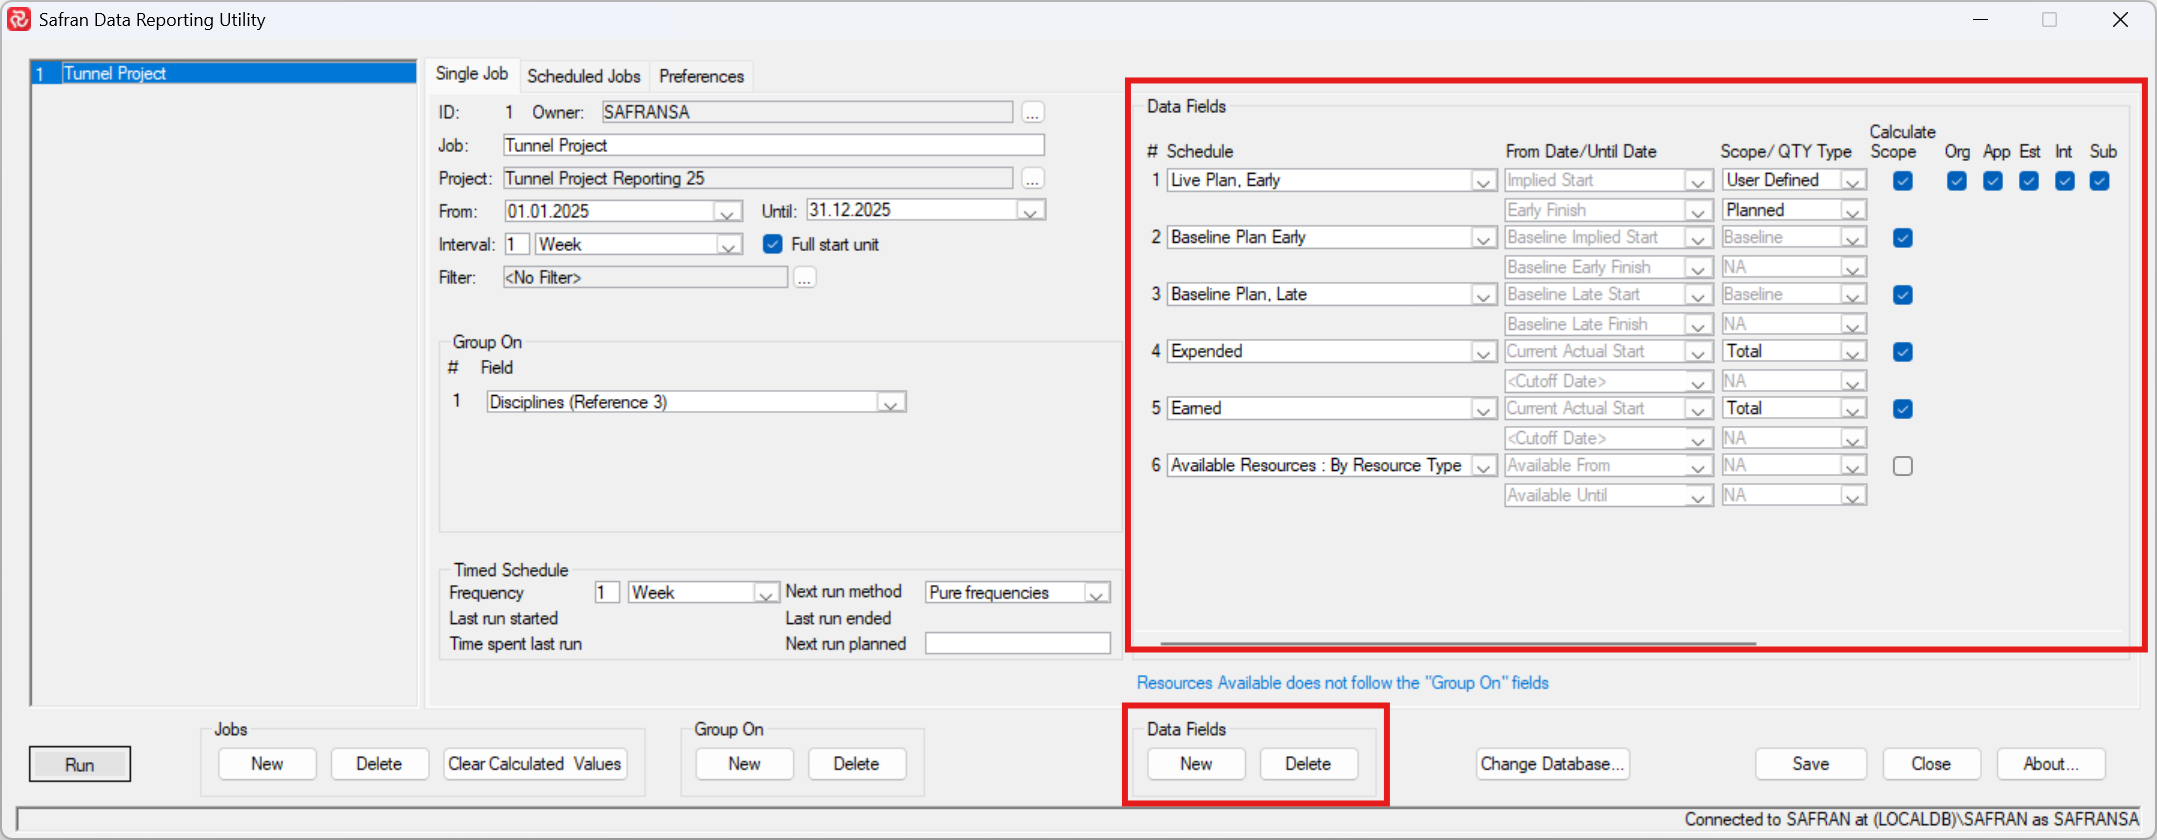Viewport: 2157px width, 840px height.
Task: Open Expended row Total scope dropdown
Action: [x=1854, y=352]
